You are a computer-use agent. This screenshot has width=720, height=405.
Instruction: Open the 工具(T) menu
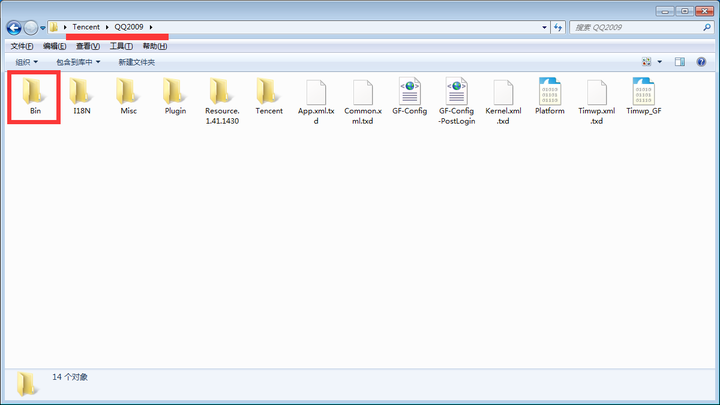coord(121,46)
